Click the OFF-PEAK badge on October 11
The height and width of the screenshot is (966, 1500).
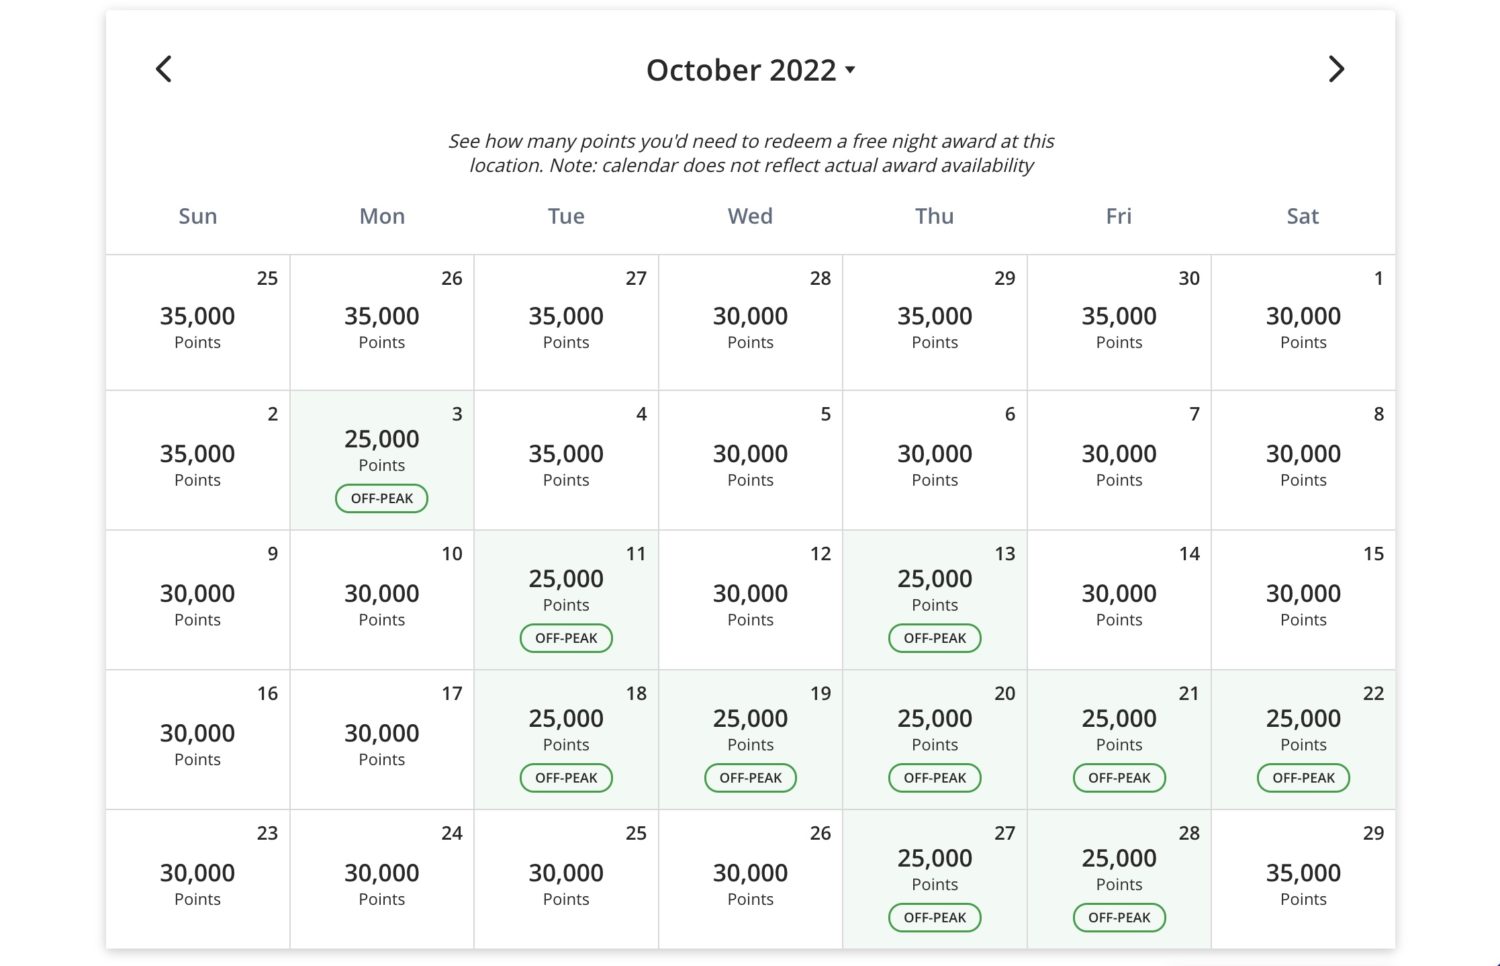[x=566, y=638]
